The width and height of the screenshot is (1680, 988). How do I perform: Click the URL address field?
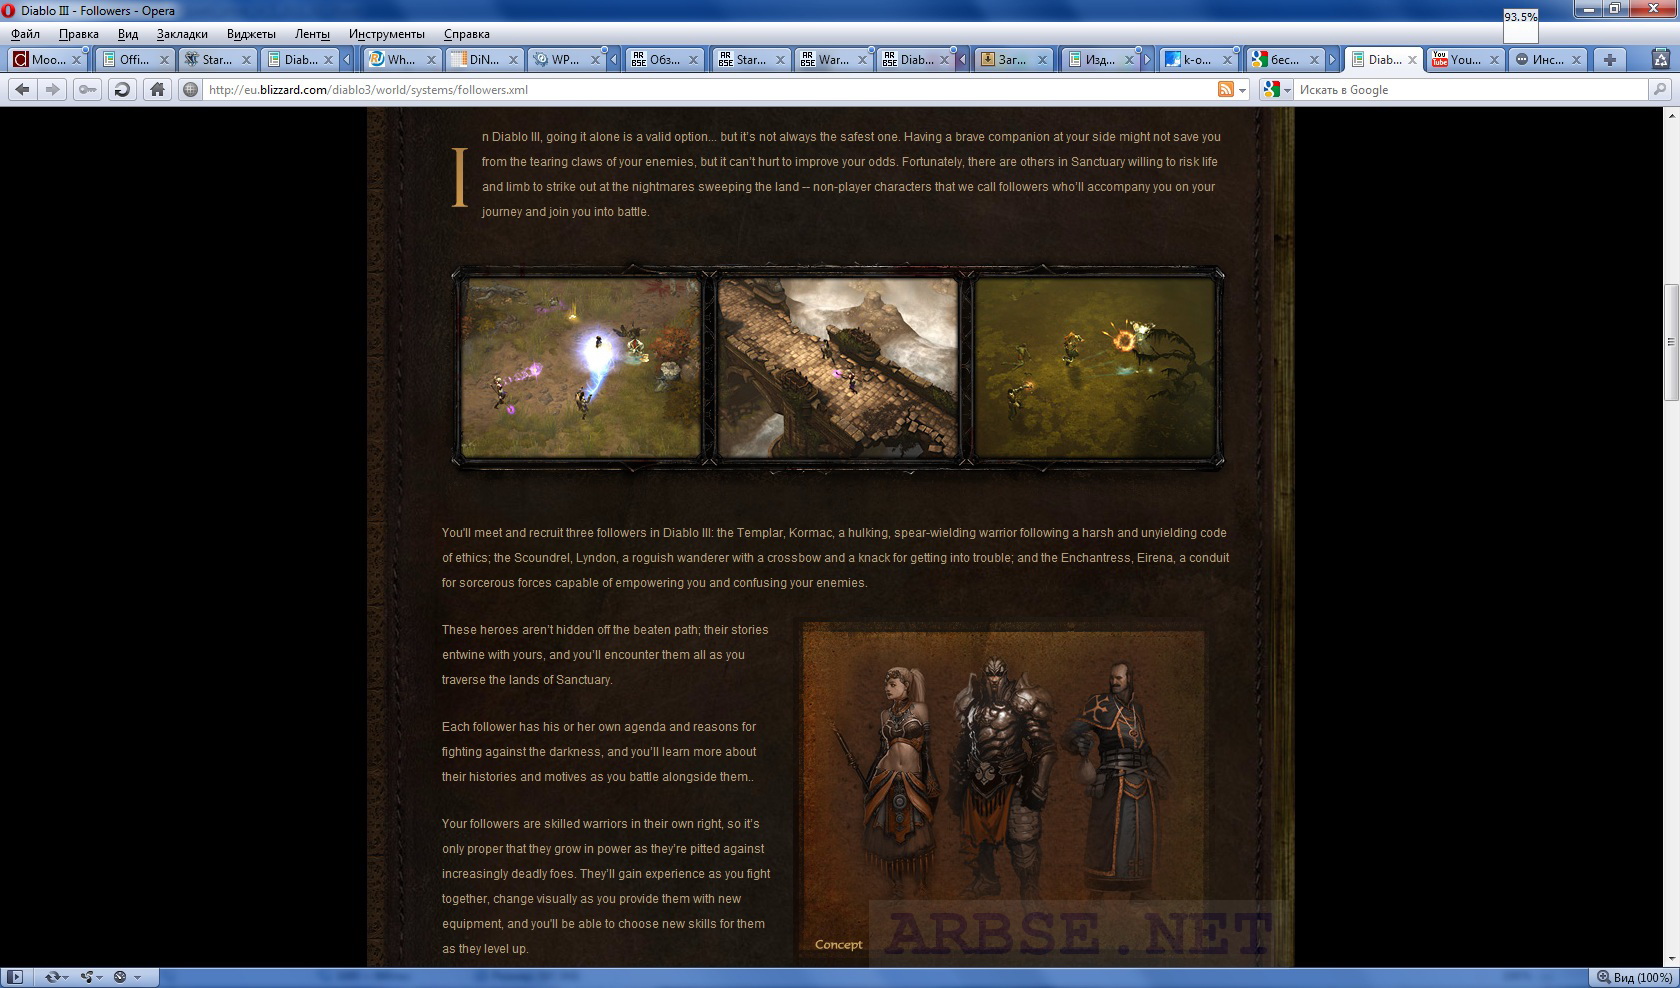[710, 90]
